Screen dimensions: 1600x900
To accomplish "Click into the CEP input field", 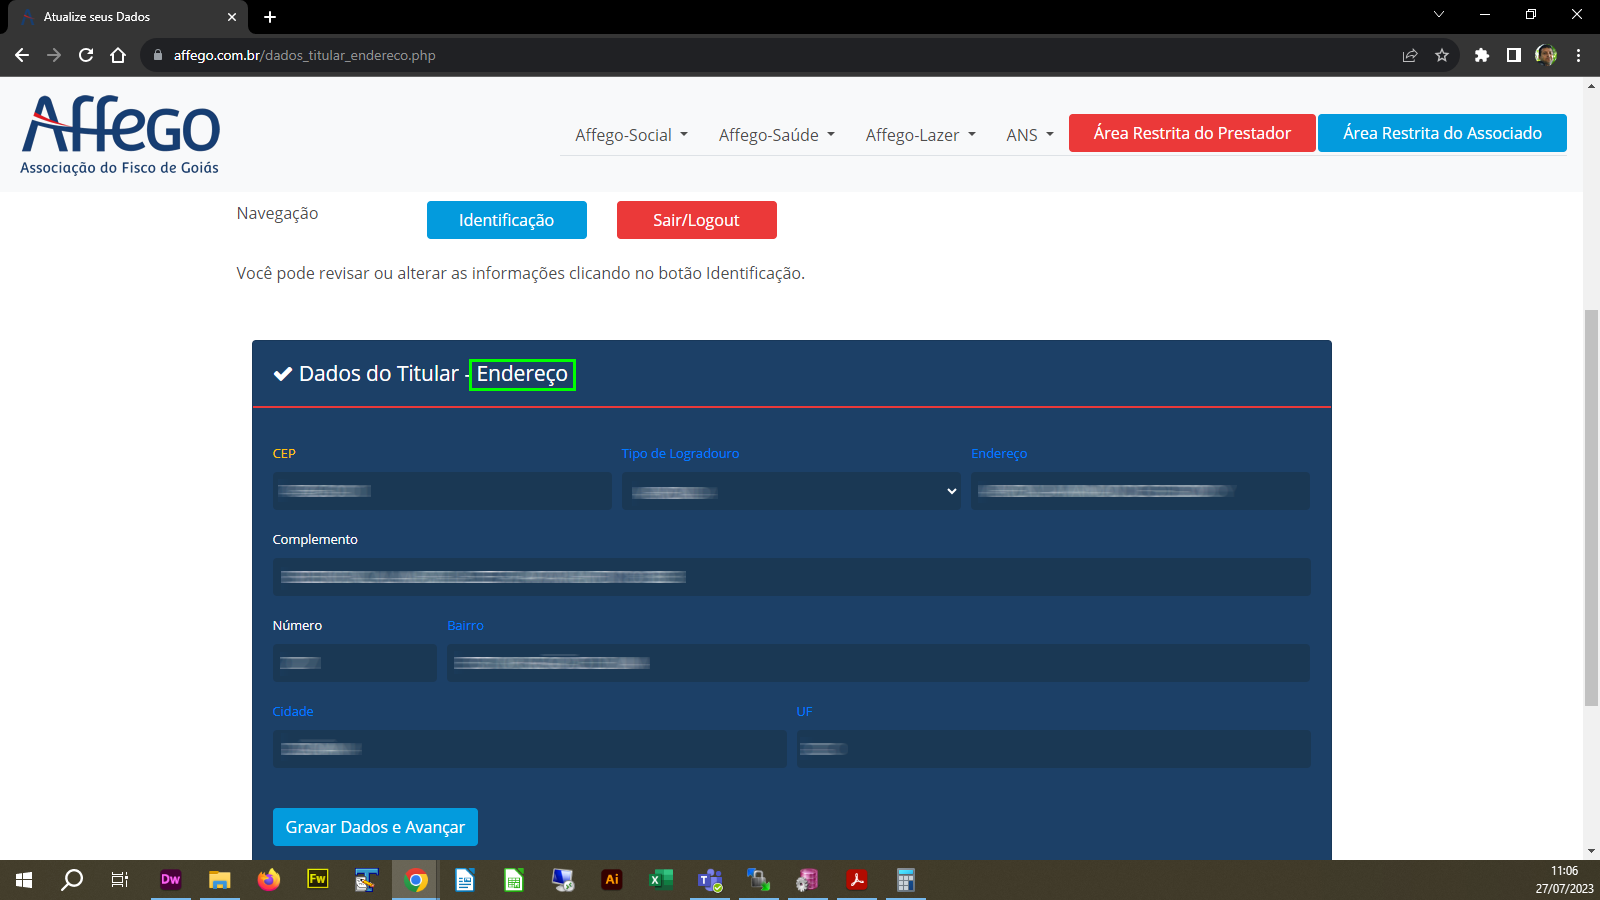I will pos(442,491).
